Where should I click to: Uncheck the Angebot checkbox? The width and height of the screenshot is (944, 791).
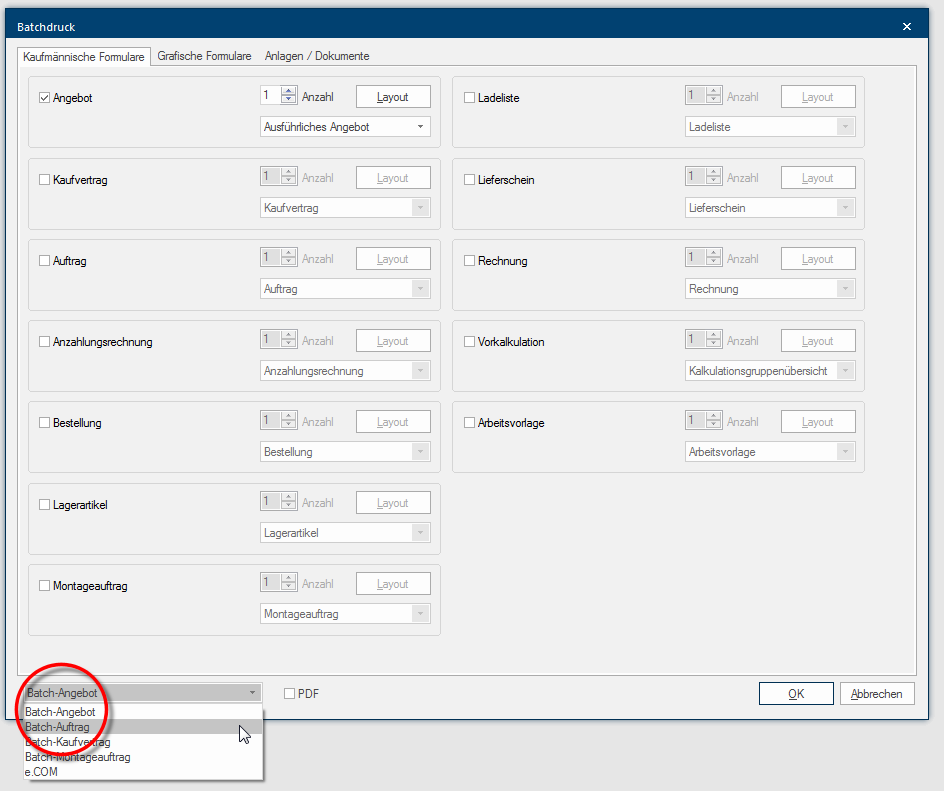(44, 98)
